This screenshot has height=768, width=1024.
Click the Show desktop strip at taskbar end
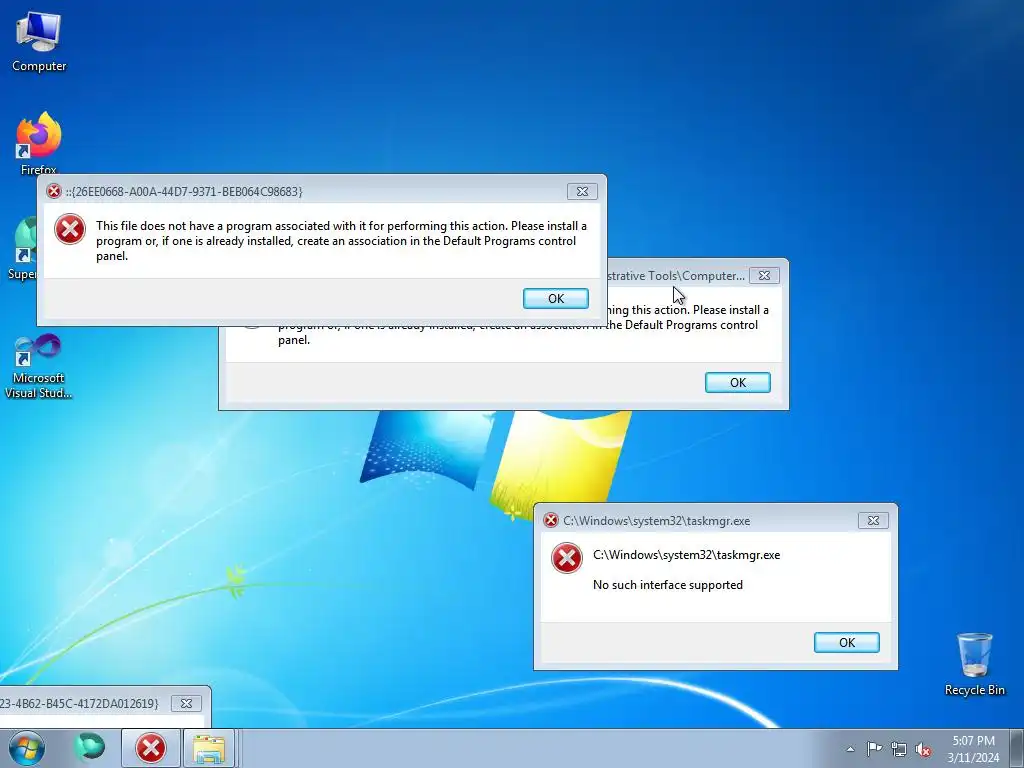[x=1017, y=748]
